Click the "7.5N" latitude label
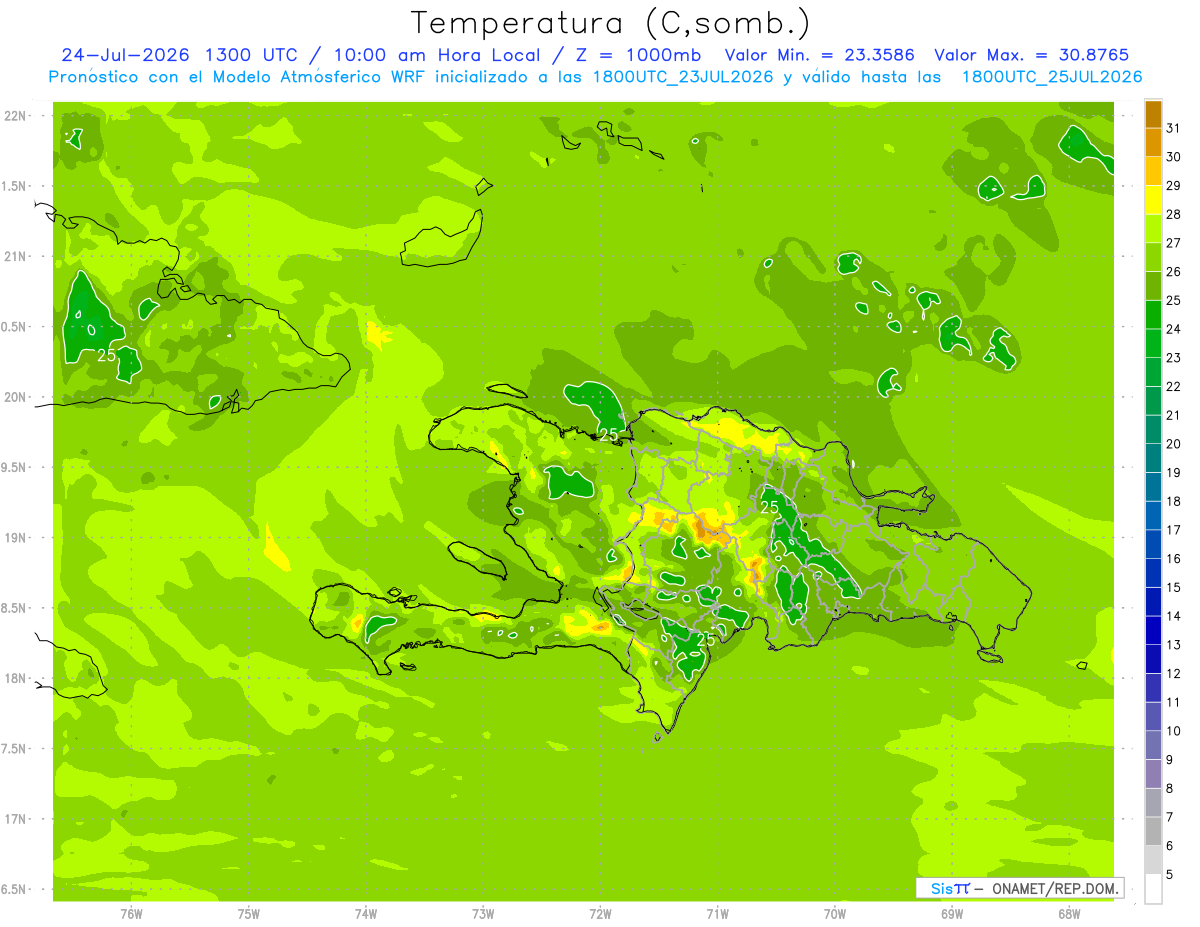1200x927 pixels. click(x=14, y=749)
